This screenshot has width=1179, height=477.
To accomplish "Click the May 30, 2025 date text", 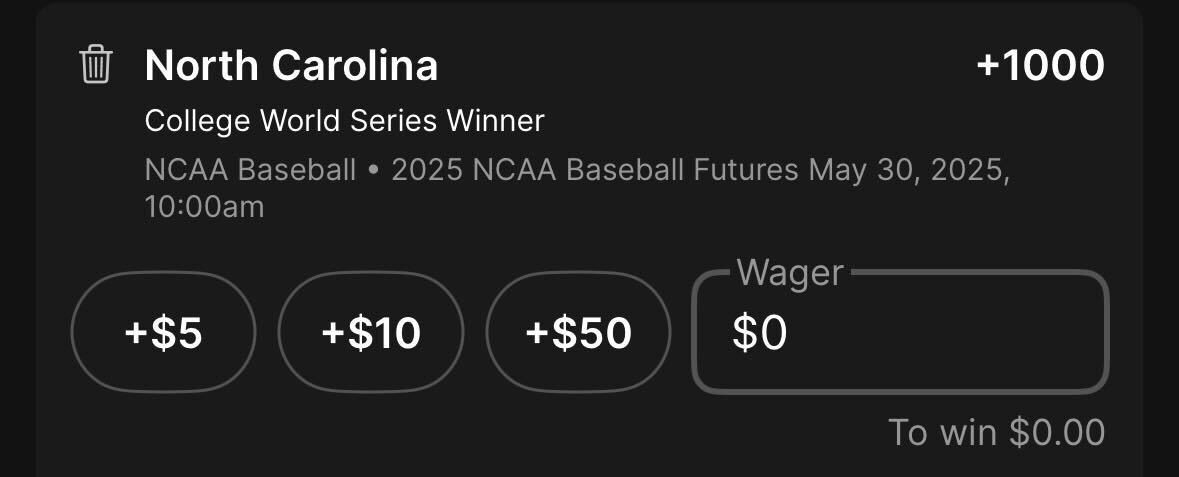I will (909, 171).
